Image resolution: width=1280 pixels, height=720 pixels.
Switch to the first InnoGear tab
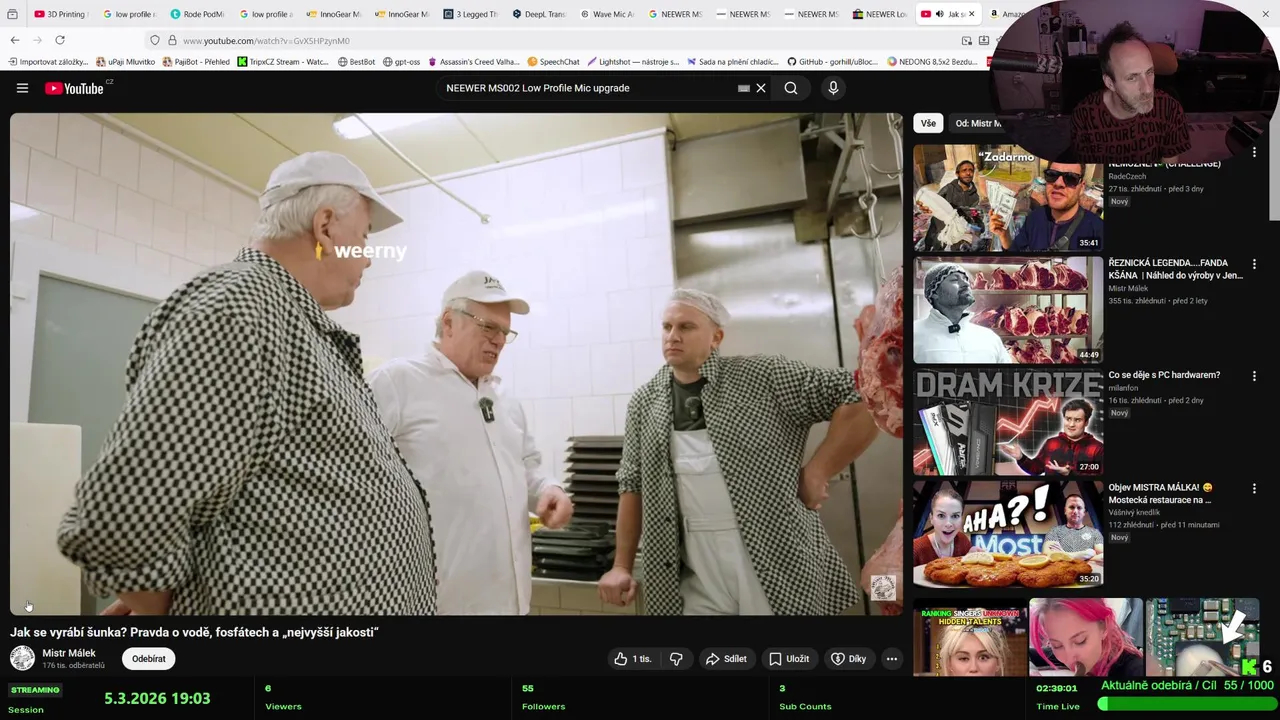pos(334,14)
